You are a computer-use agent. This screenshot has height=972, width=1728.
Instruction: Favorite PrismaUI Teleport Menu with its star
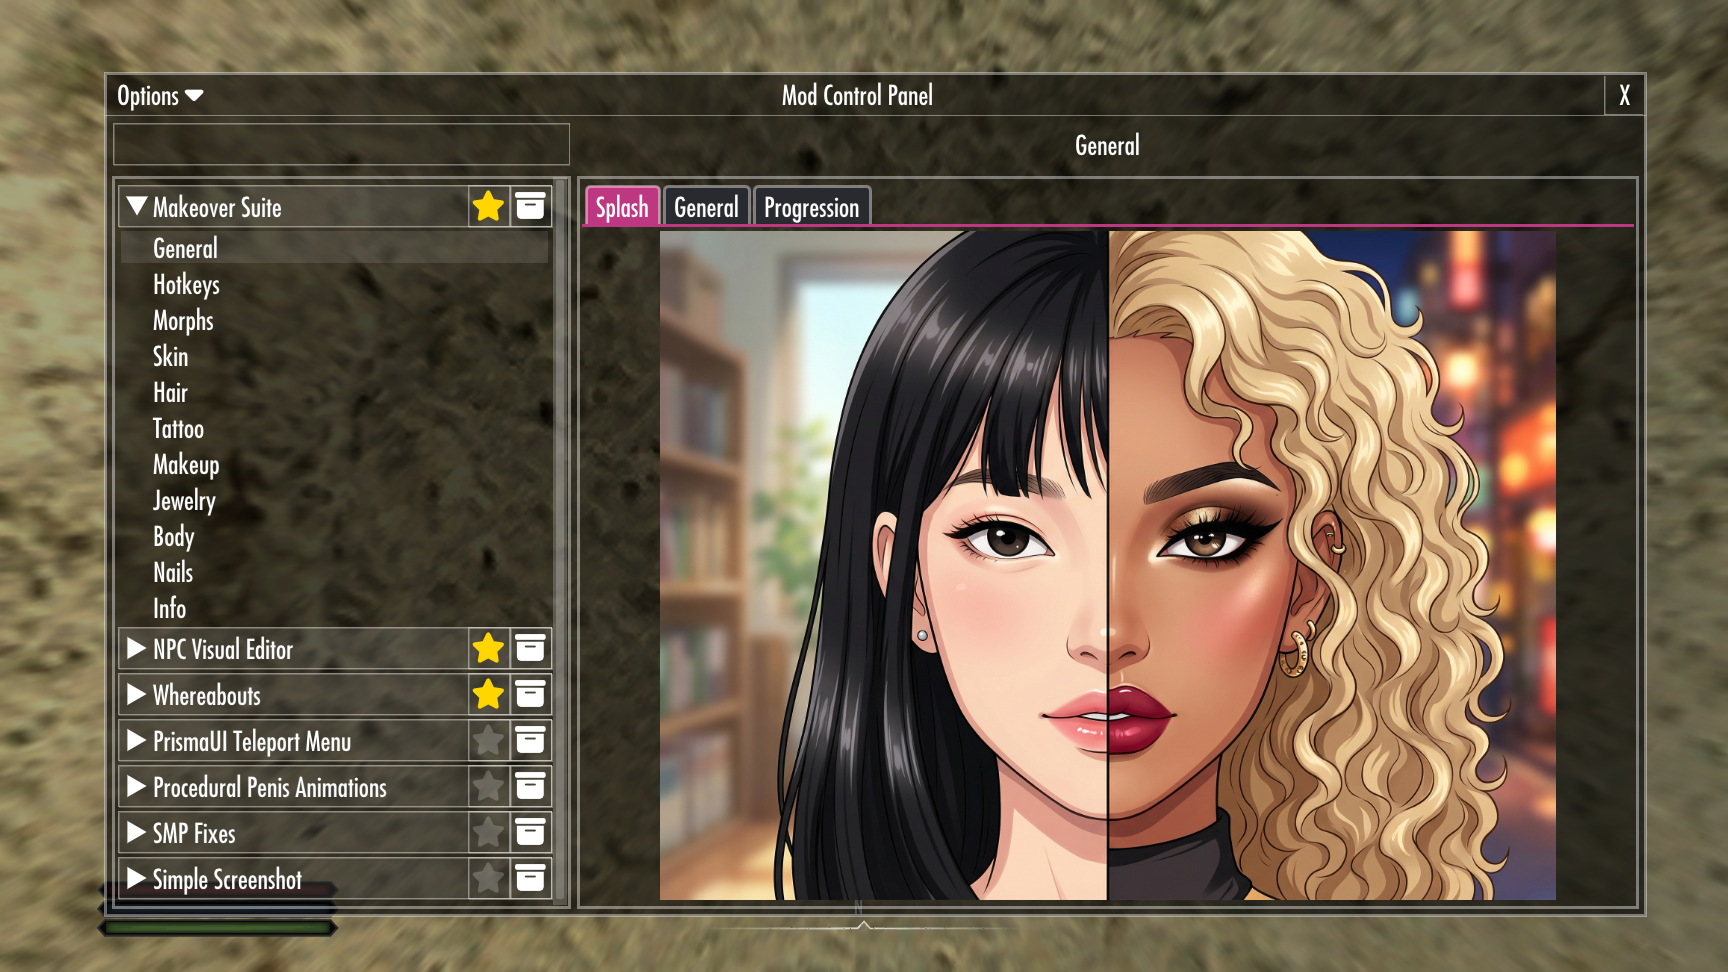pos(488,741)
